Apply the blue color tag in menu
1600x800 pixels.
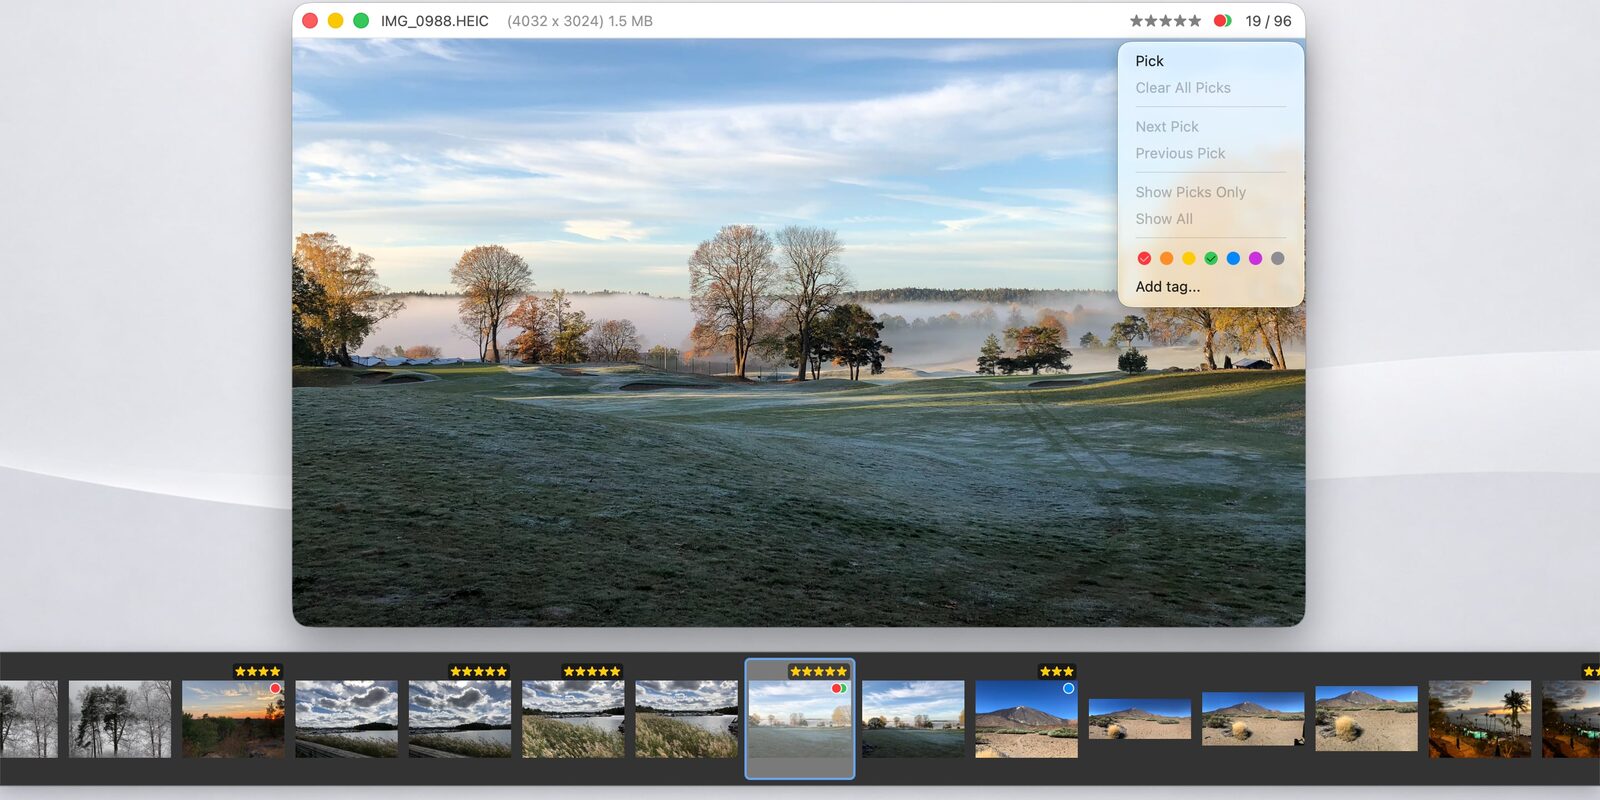coord(1233,258)
